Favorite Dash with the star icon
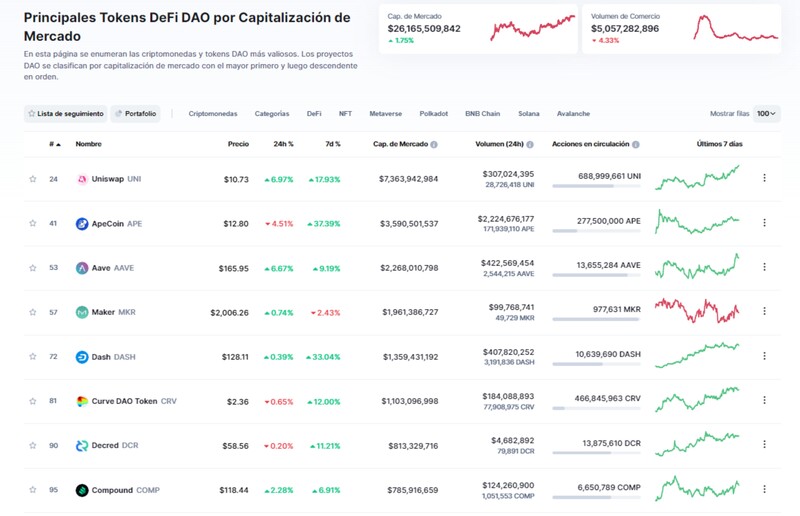 pyautogui.click(x=33, y=356)
